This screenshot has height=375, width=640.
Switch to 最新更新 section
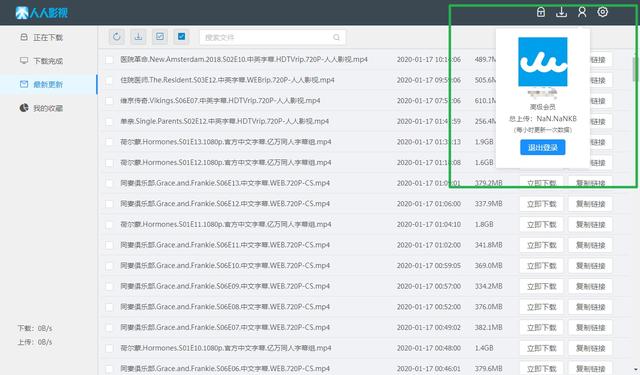point(48,84)
